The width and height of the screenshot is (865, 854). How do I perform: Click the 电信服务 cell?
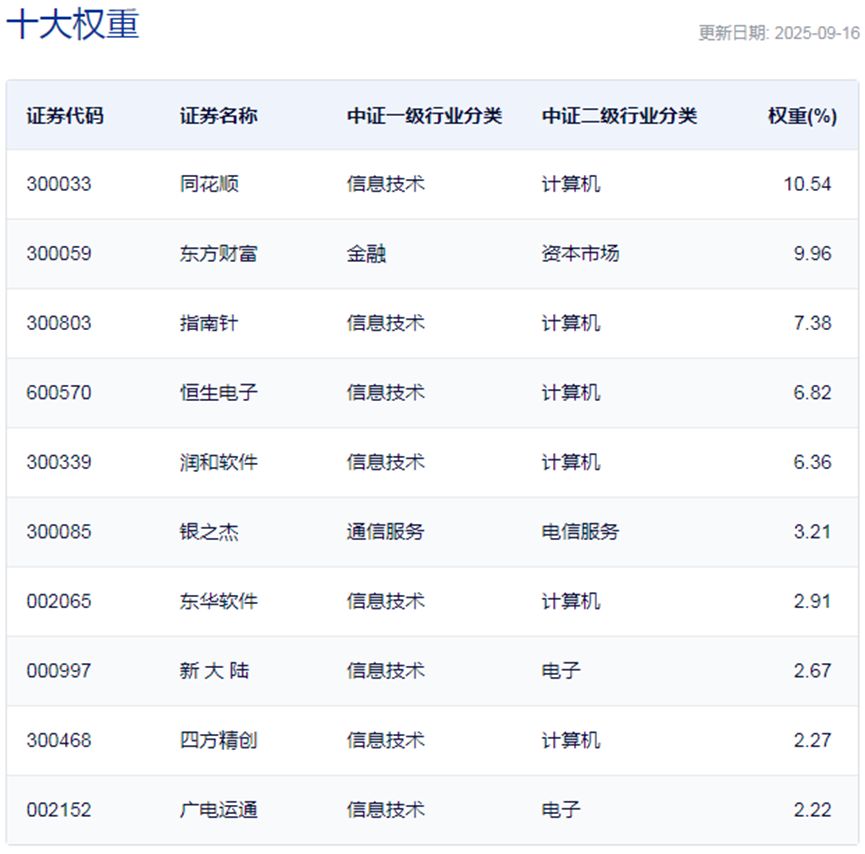[x=580, y=531]
